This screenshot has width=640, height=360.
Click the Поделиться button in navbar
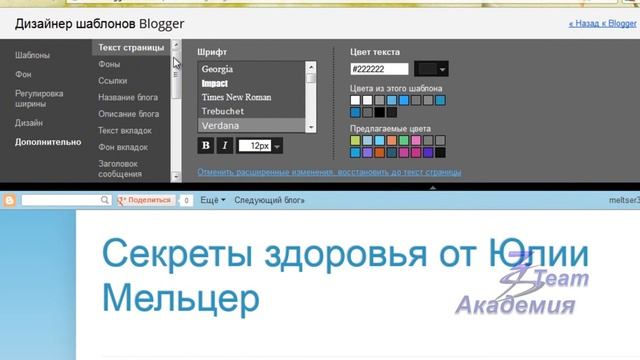pyautogui.click(x=146, y=200)
